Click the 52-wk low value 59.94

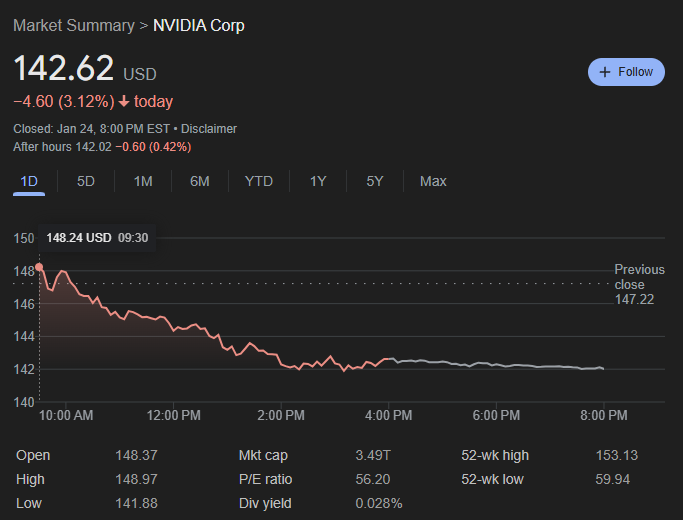coord(613,479)
